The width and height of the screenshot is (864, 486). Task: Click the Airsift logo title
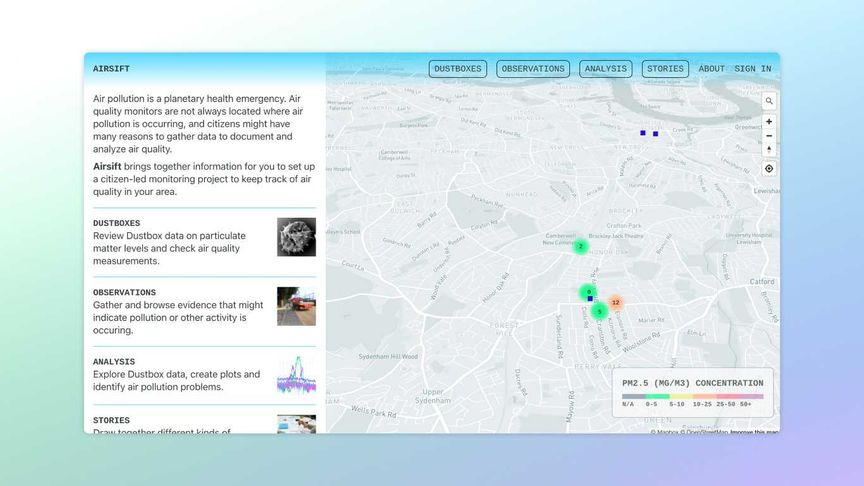111,69
